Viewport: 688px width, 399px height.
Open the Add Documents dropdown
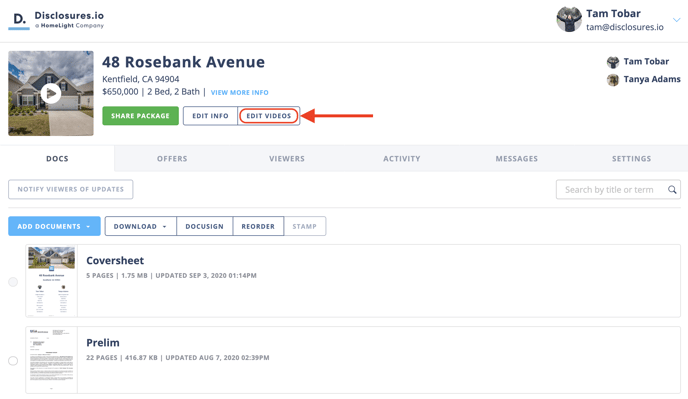tap(54, 226)
